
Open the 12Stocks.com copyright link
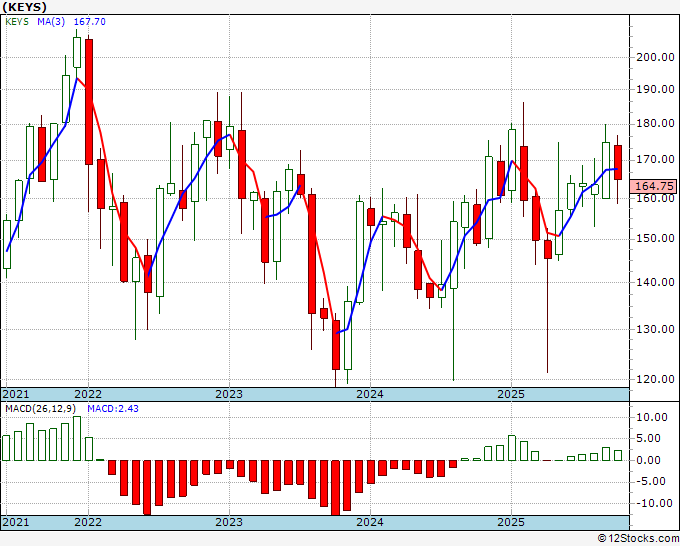tap(638, 539)
